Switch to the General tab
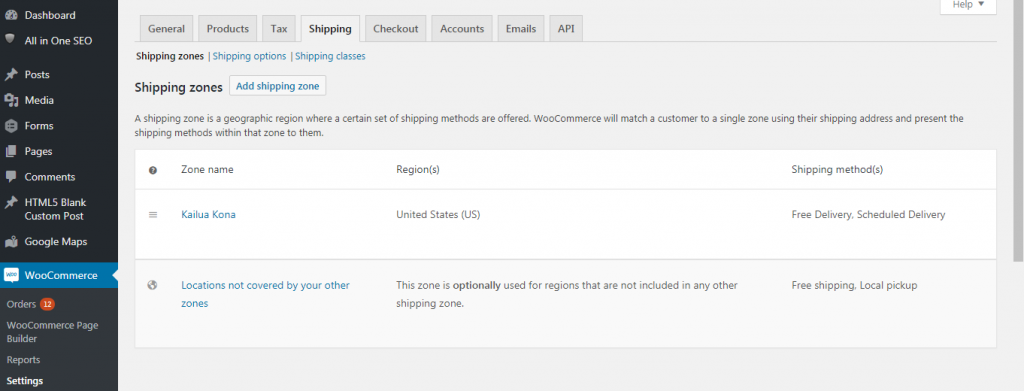This screenshot has height=391, width=1024. tap(166, 29)
